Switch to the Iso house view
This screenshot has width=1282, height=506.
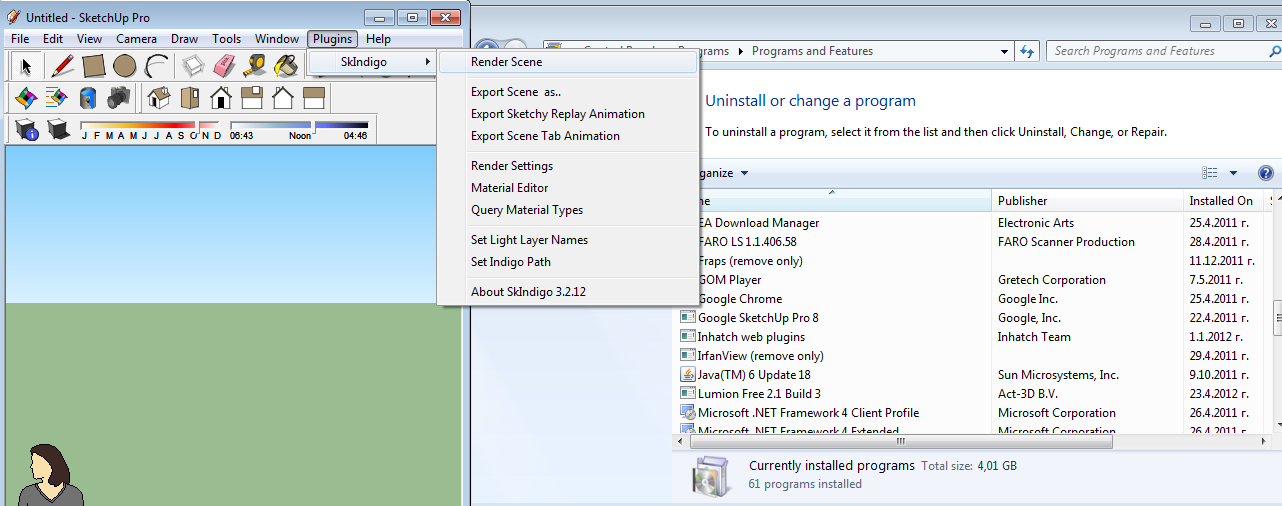[x=158, y=97]
